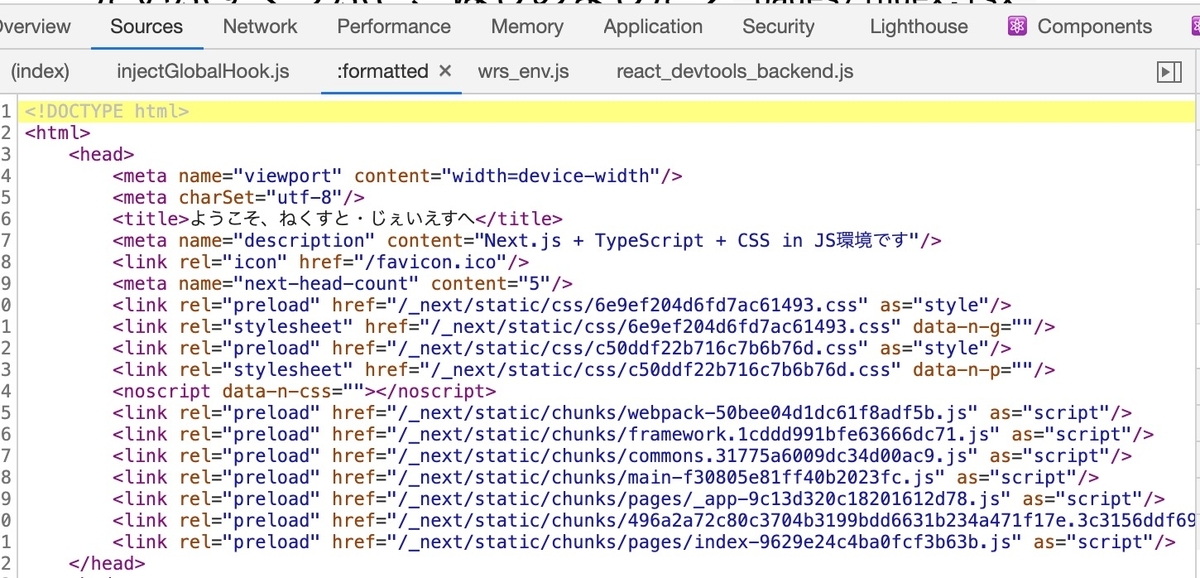1200x578 pixels.
Task: Click the gutter number of the description line
Action: [7, 240]
